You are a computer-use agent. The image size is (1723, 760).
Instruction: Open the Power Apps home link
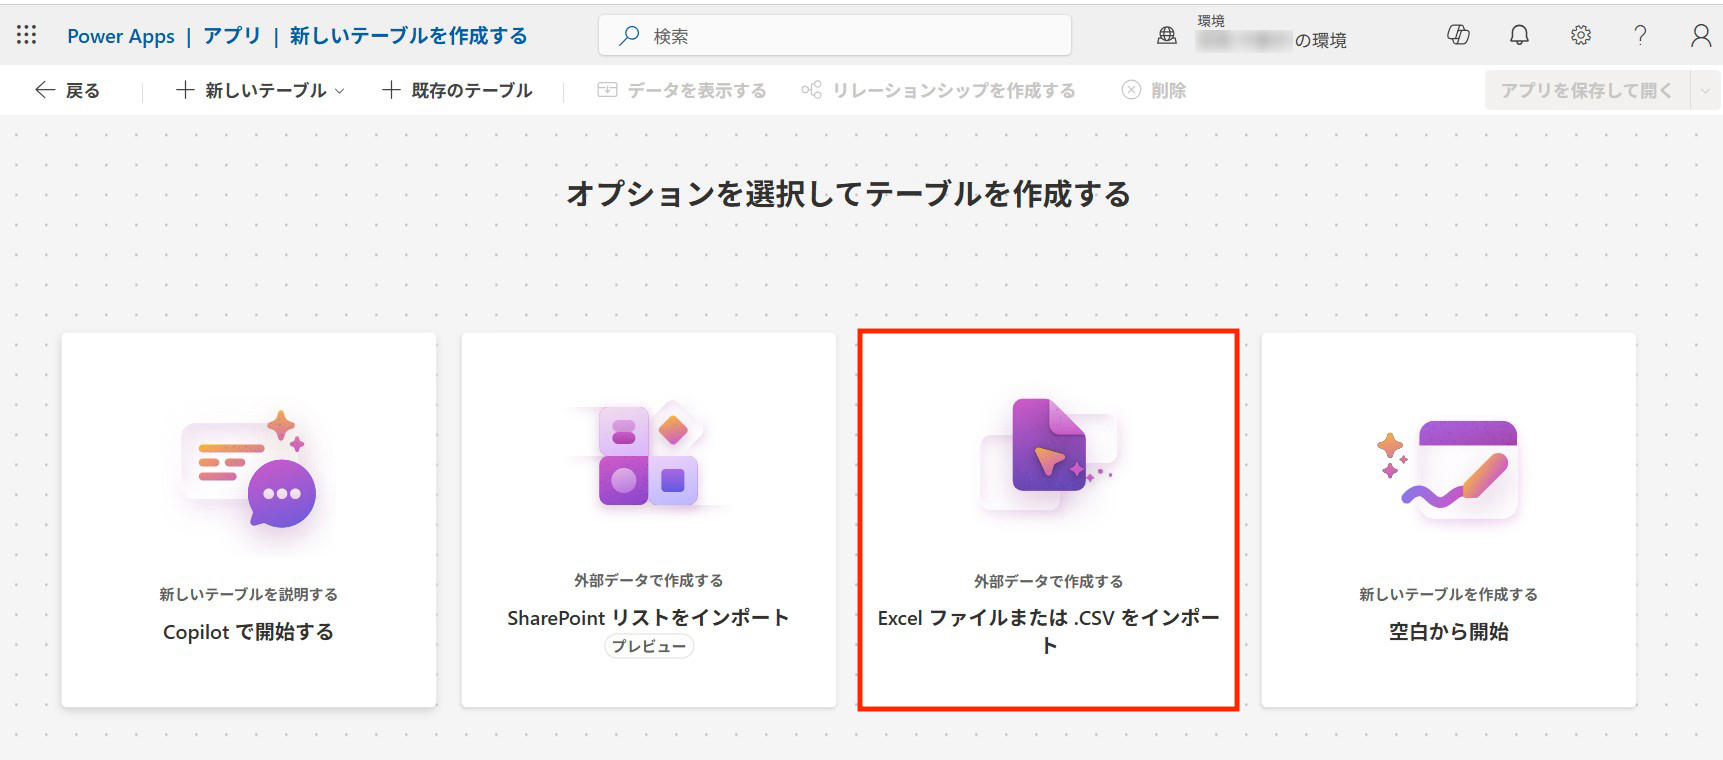pyautogui.click(x=121, y=36)
